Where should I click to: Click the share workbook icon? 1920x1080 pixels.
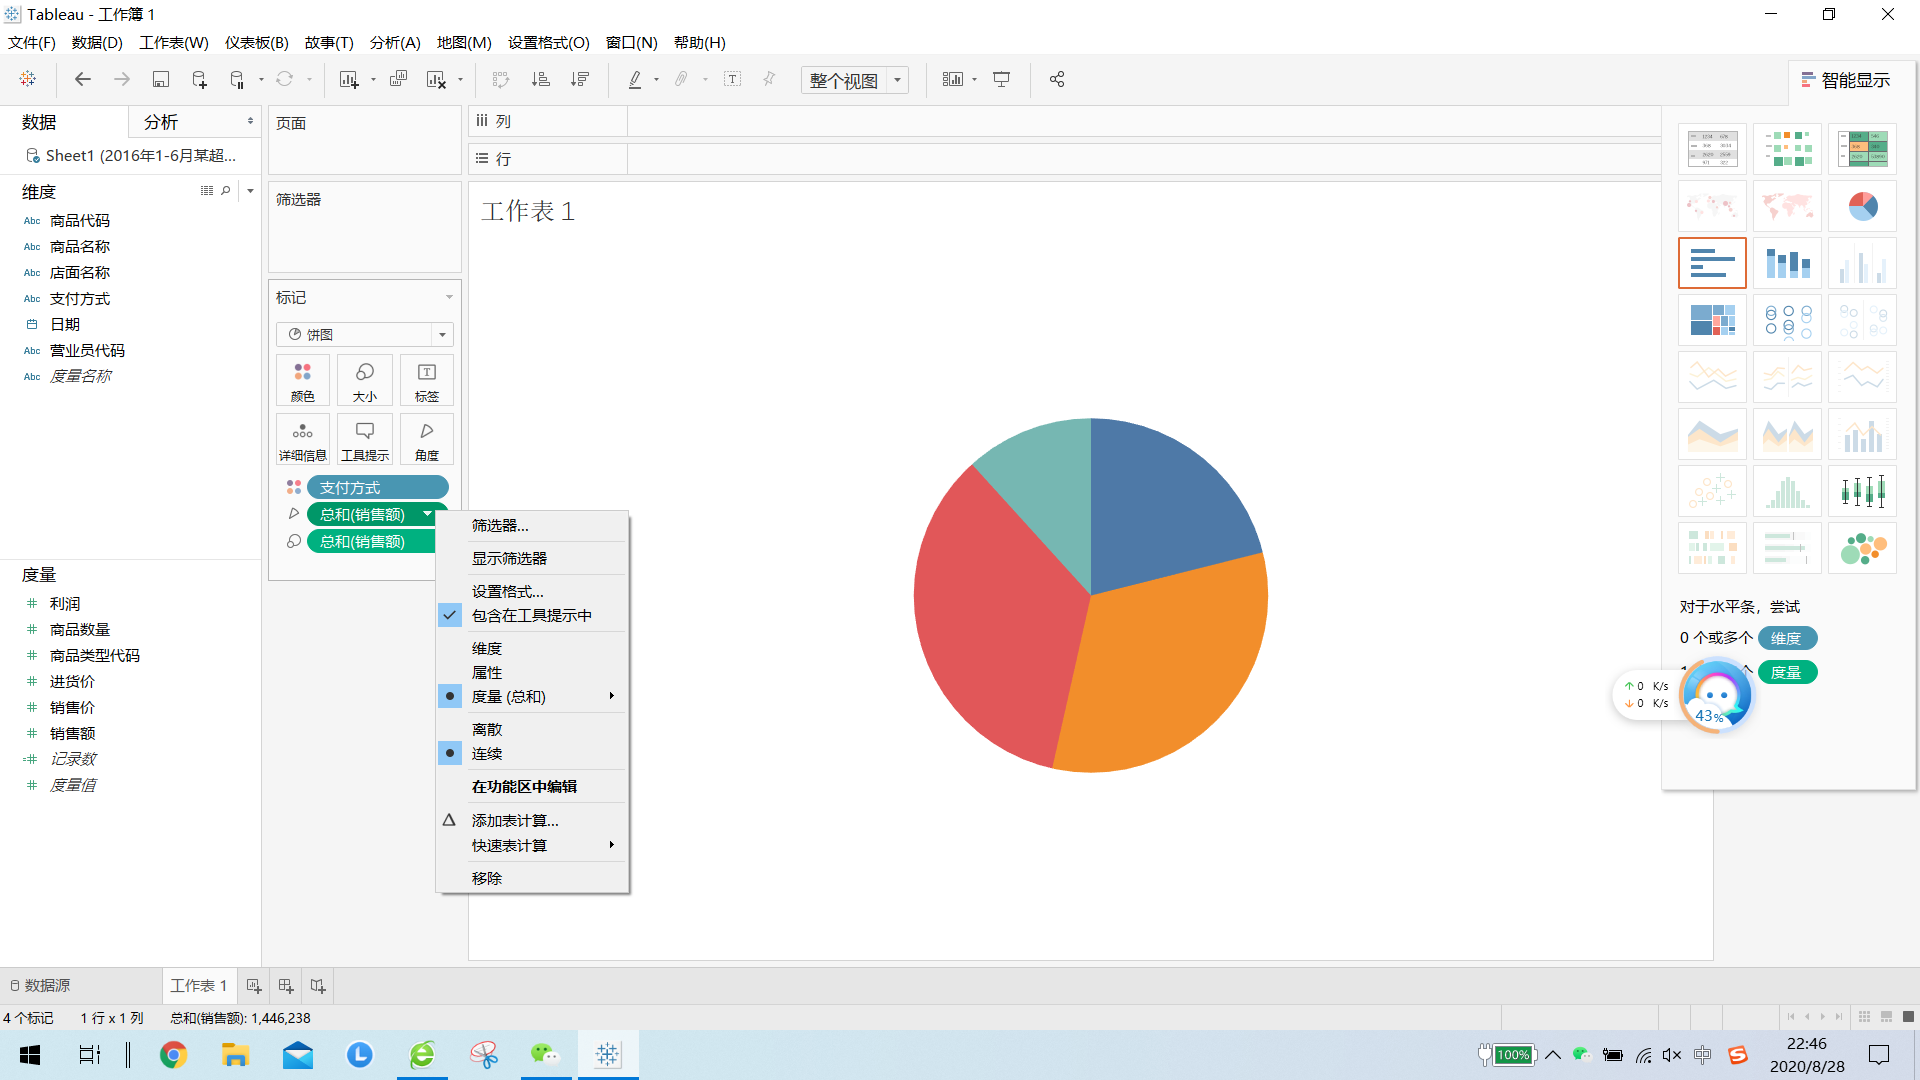coord(1057,79)
